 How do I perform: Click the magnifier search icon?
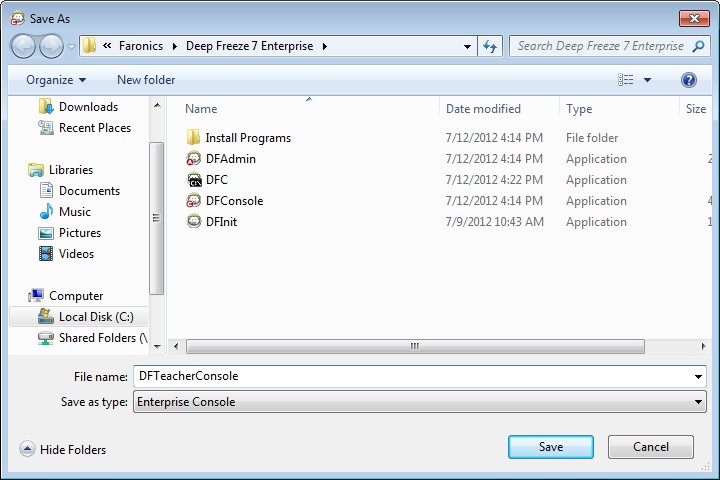pos(698,46)
